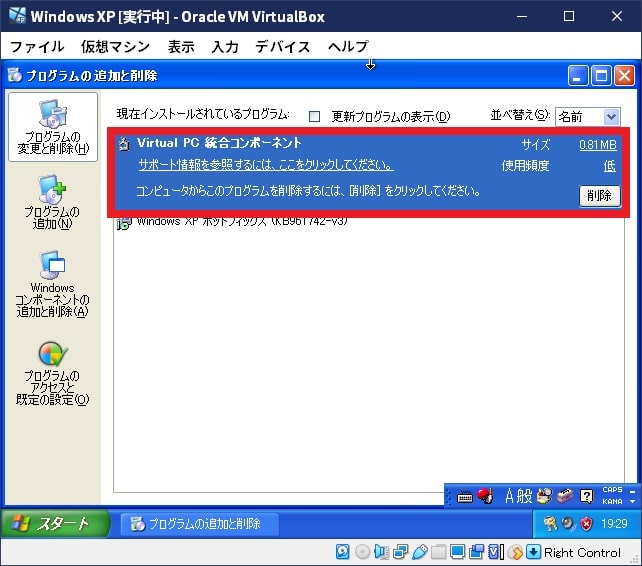Image resolution: width=642 pixels, height=566 pixels.
Task: Click the keys icon in system tray
Action: (x=549, y=523)
